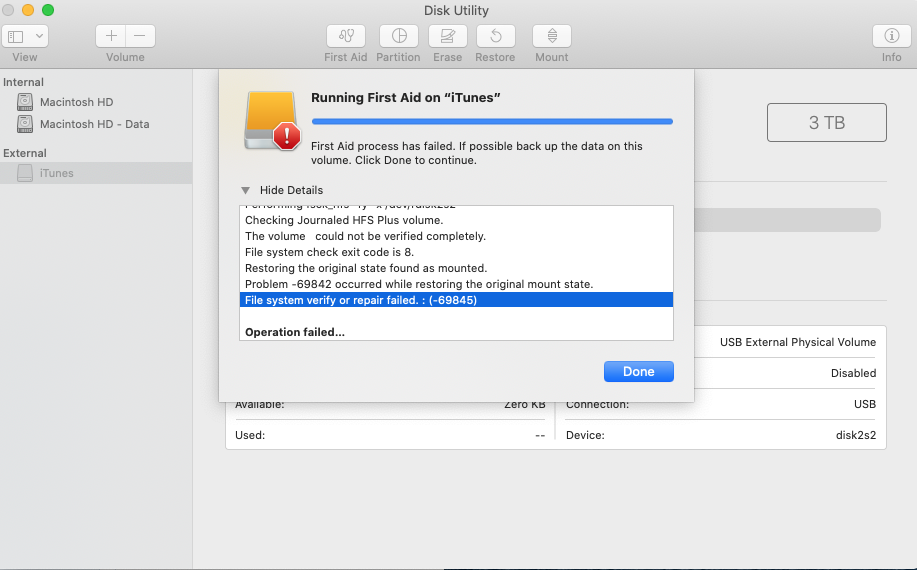The height and width of the screenshot is (570, 917).
Task: Open the View dropdown chevron
Action: tap(39, 36)
